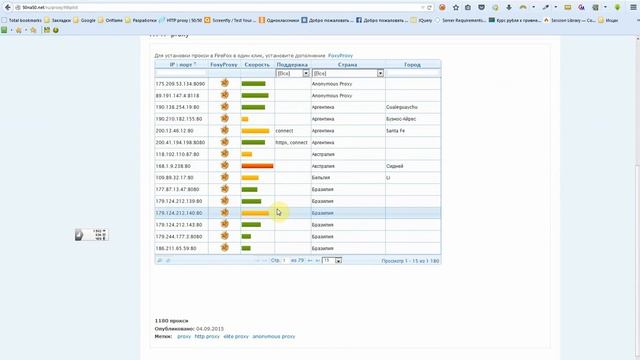Open Total bookmarks folder in bookmarks bar
640x360 pixels.
[x=22, y=20]
